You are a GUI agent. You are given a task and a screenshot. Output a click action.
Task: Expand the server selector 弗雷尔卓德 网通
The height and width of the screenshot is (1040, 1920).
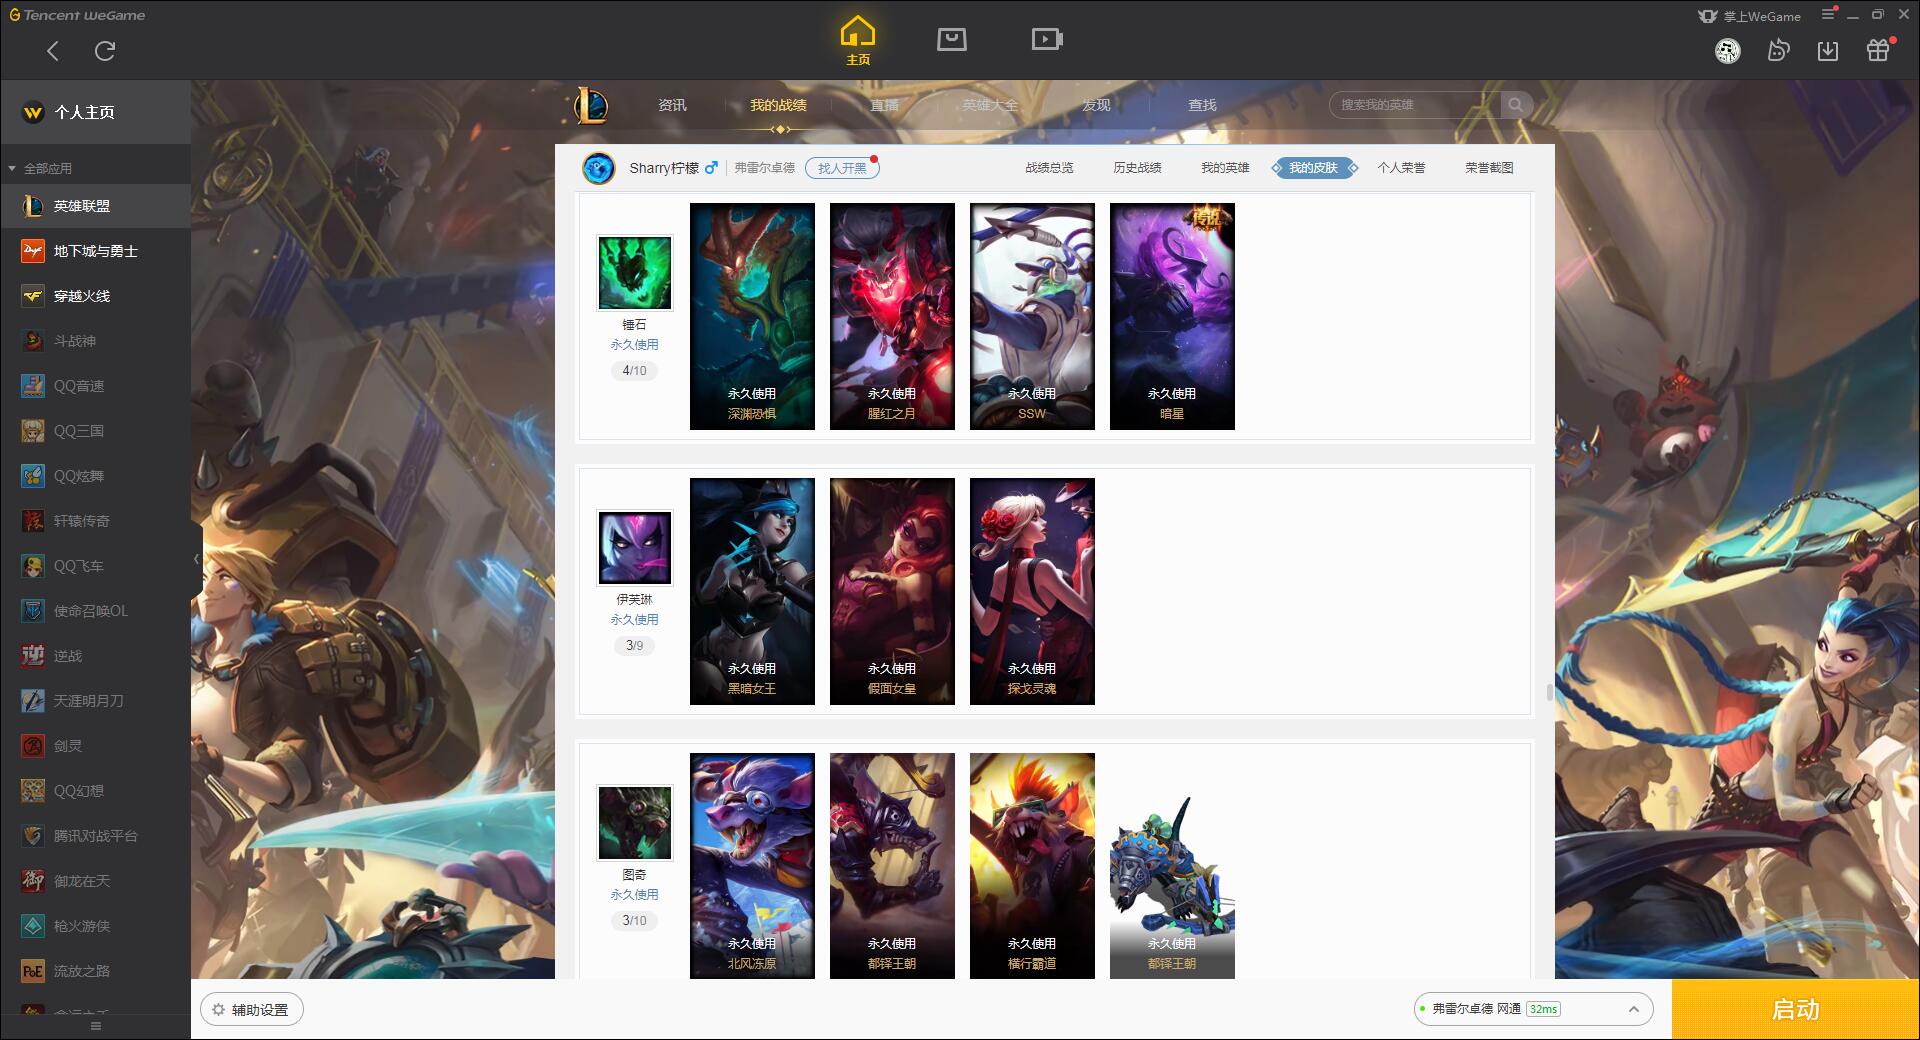click(1533, 1009)
